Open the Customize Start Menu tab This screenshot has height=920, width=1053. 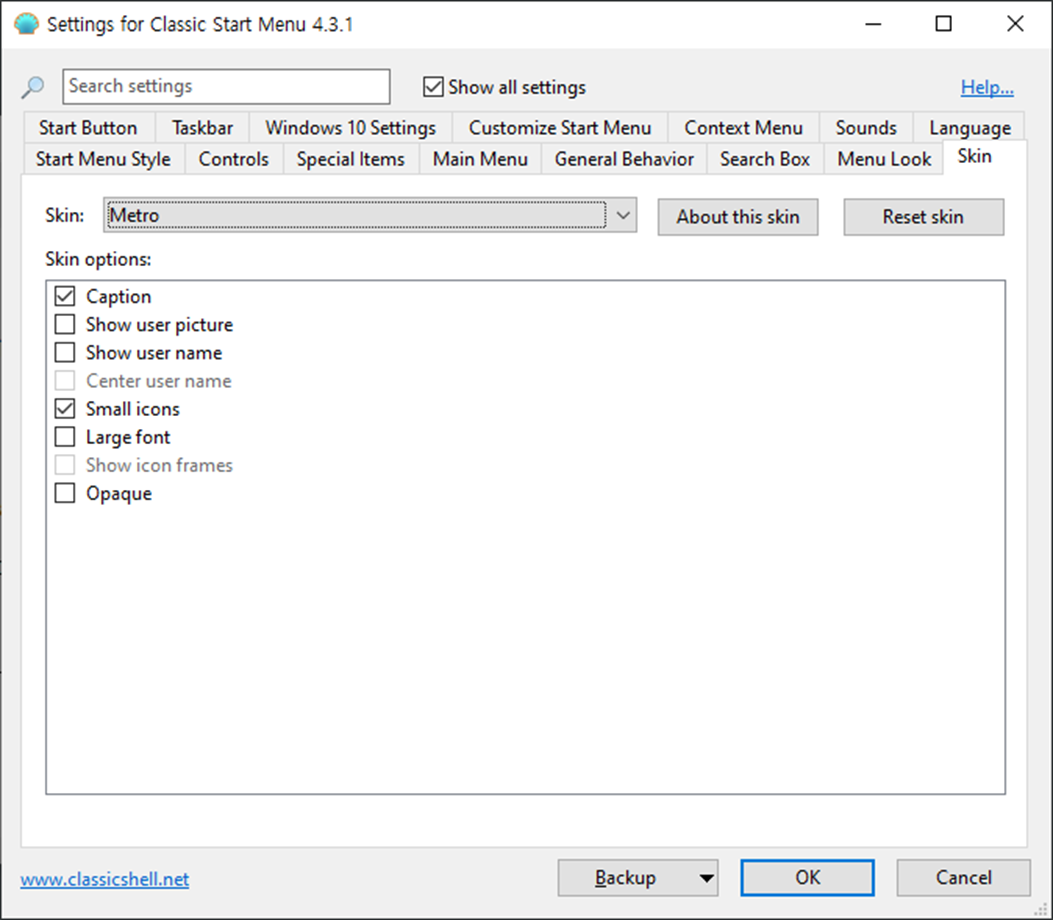pos(560,128)
